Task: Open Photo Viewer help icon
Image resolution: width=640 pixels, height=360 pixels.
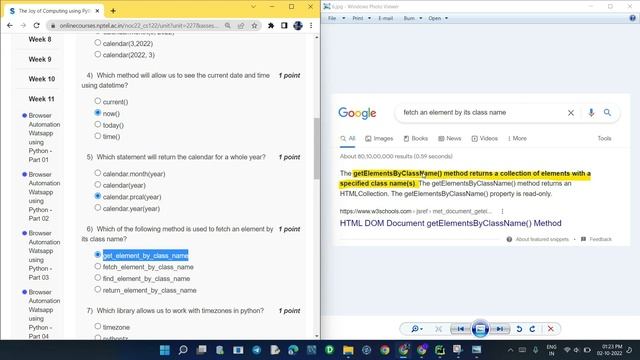Action: coord(632,18)
